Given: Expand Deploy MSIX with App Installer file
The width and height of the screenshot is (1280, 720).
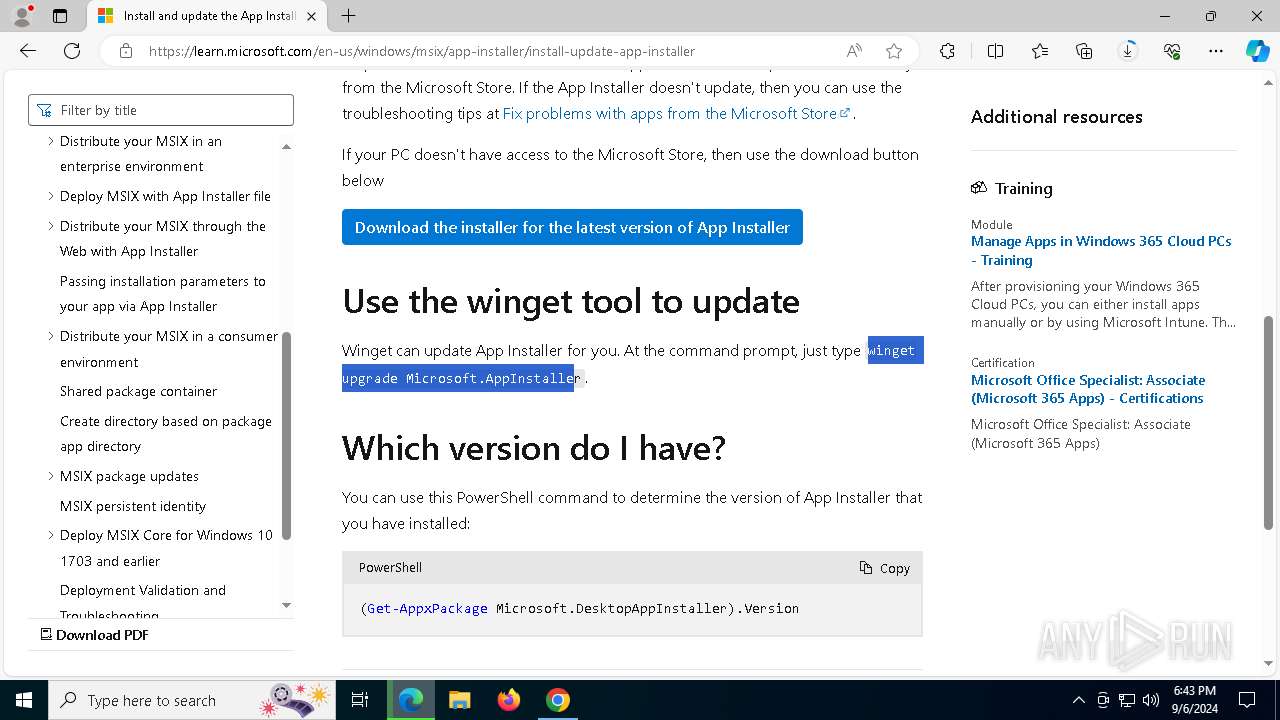Looking at the screenshot, I should [51, 196].
